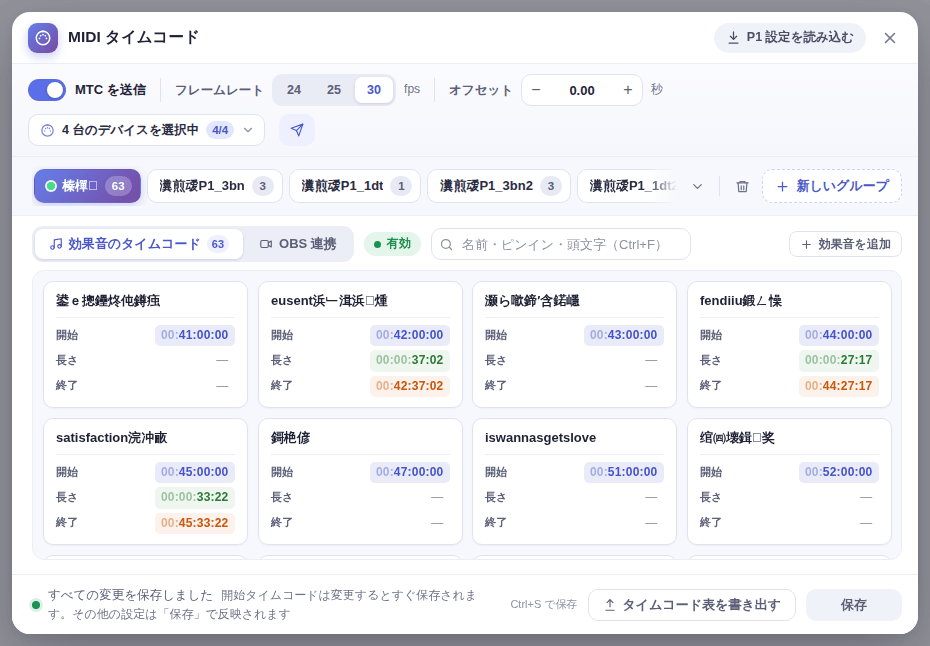This screenshot has height=646, width=930.
Task: Select the satisfaction sound effect card title
Action: point(112,438)
